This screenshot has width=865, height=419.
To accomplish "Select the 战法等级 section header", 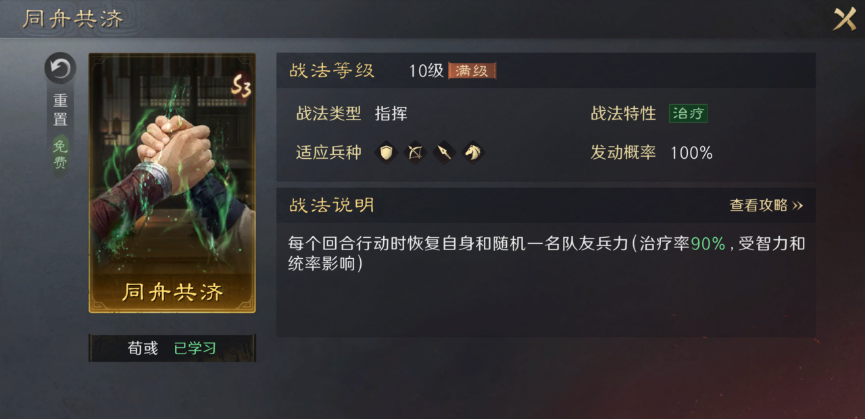I will (x=332, y=71).
